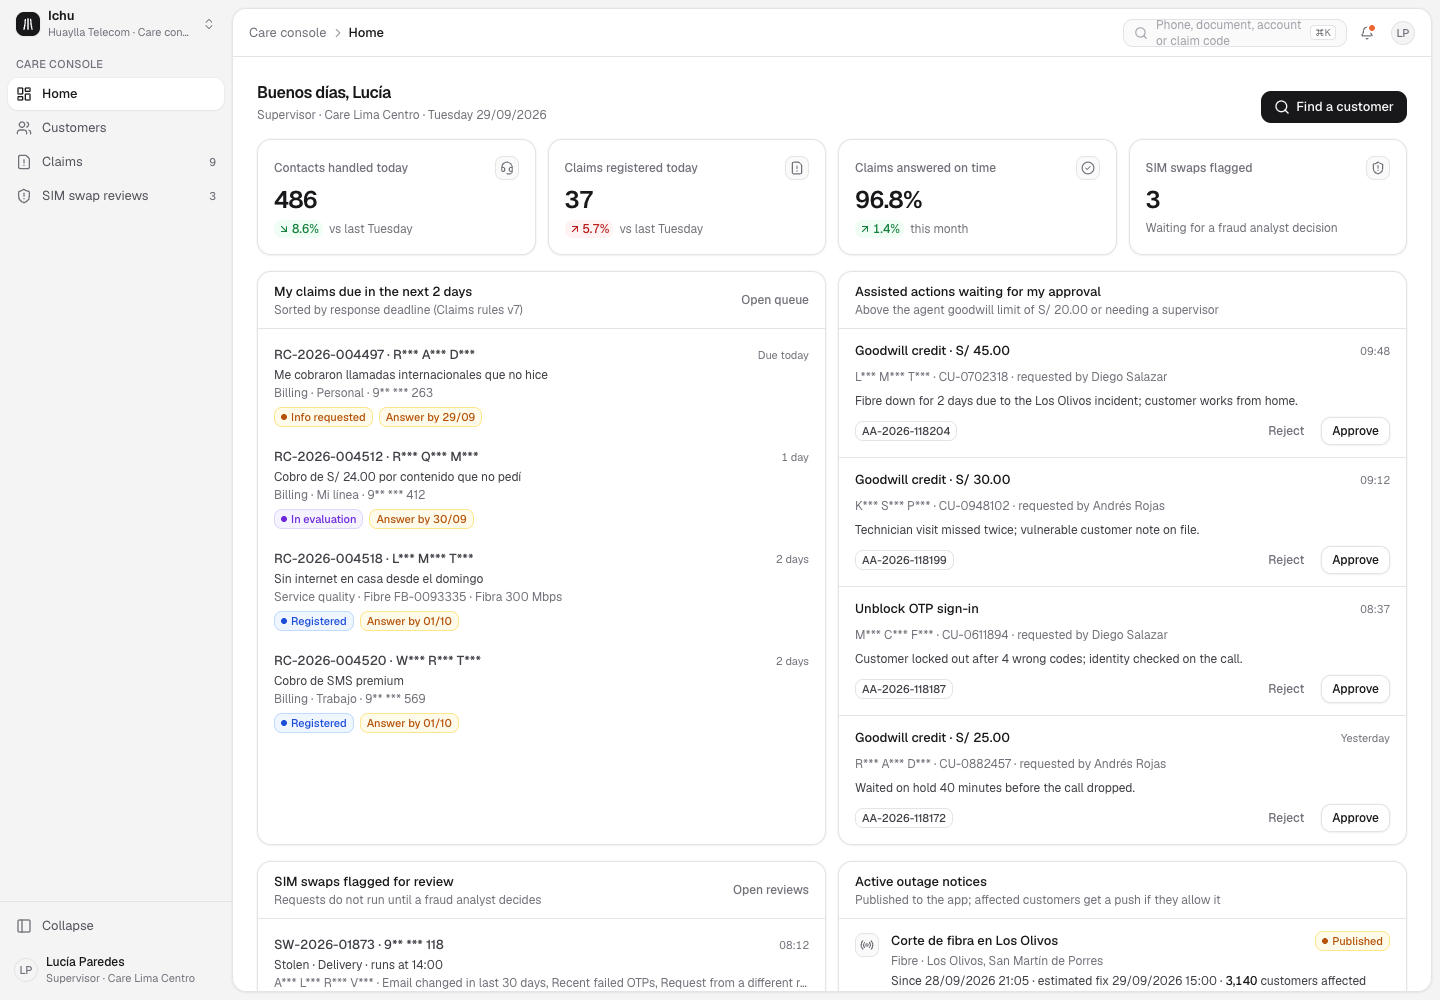Click the Ichu app logo icon

pos(28,24)
